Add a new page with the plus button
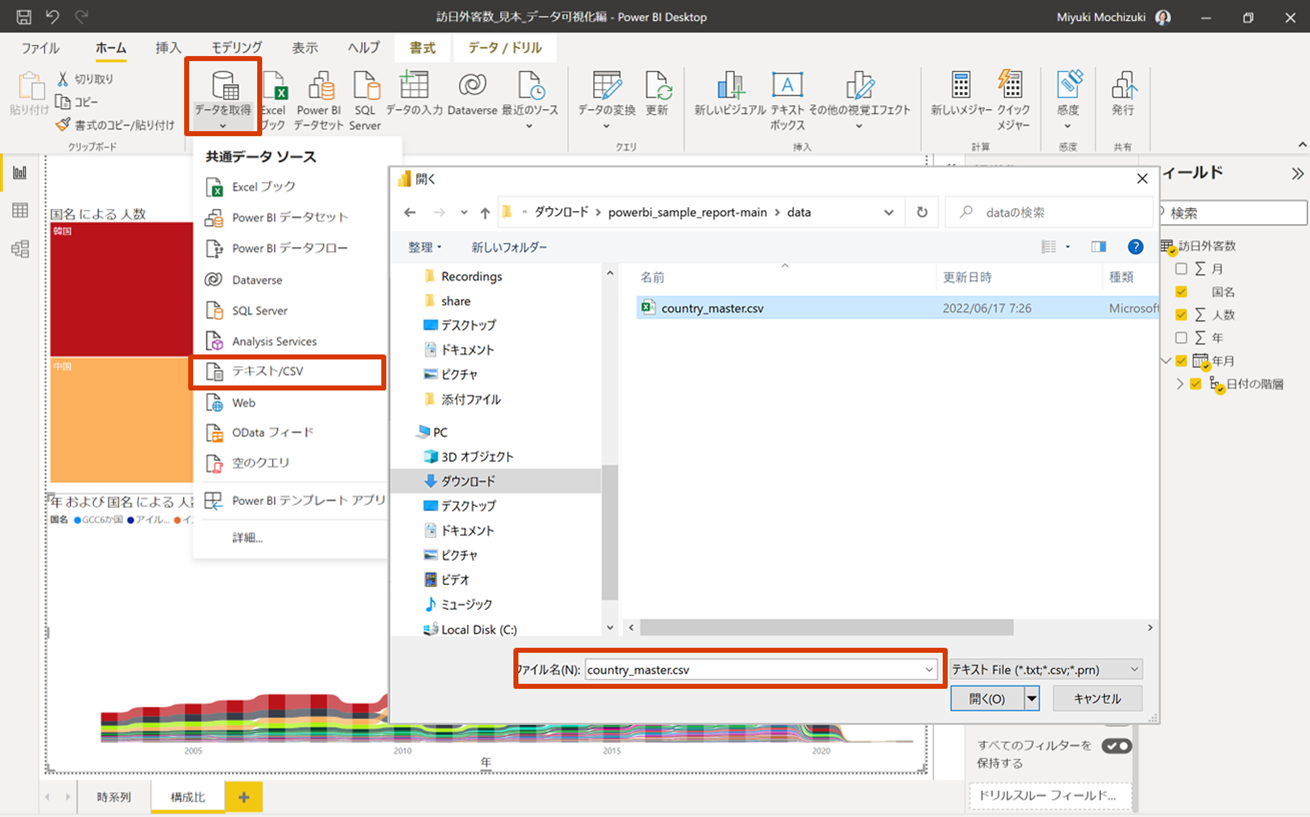1310x817 pixels. (x=244, y=797)
